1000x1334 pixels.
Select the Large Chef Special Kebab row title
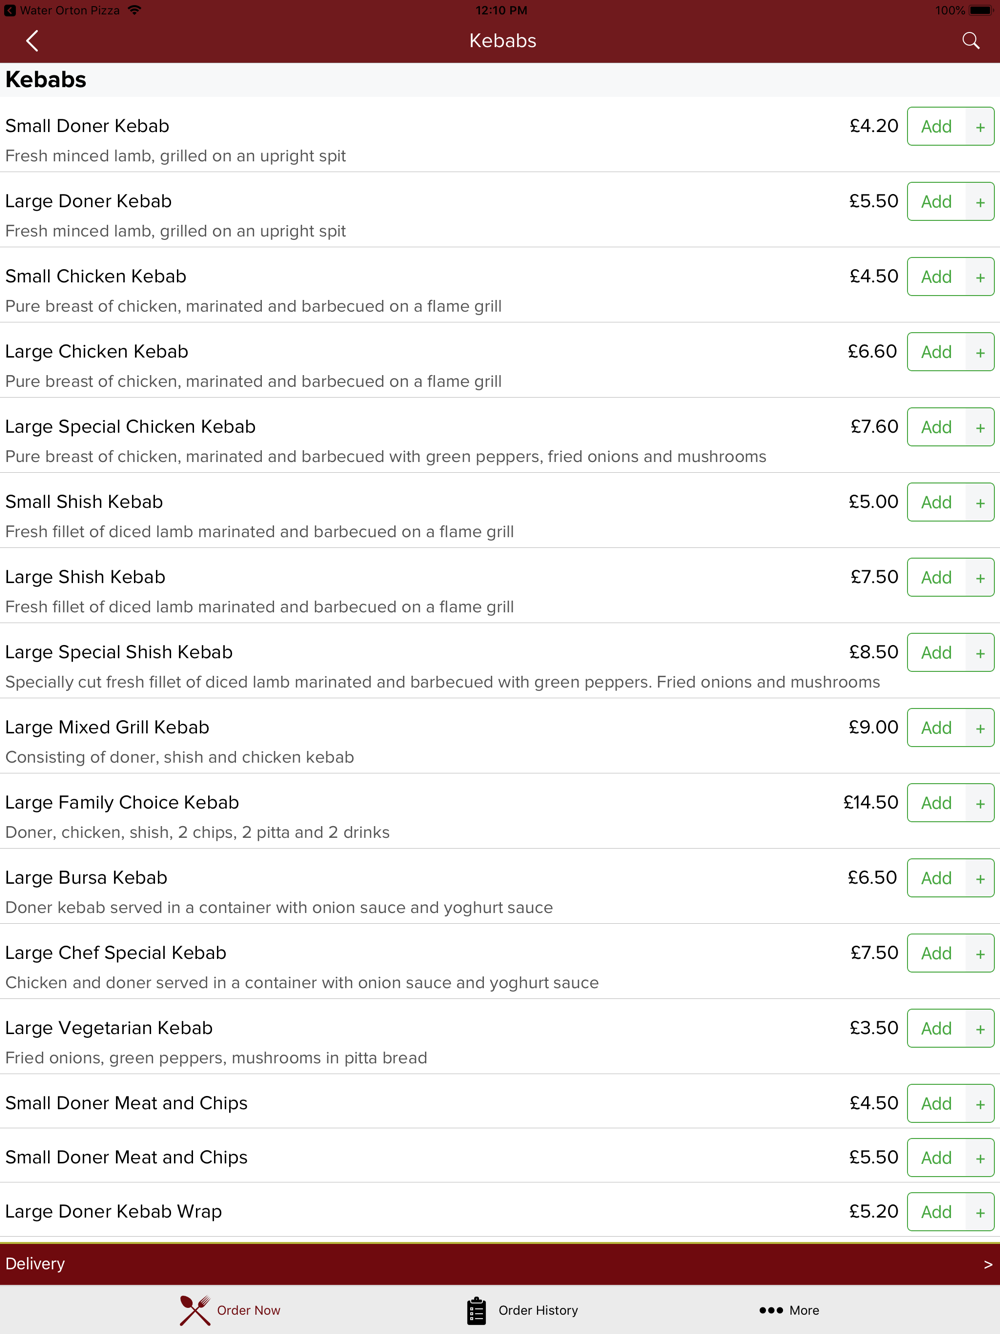click(116, 953)
